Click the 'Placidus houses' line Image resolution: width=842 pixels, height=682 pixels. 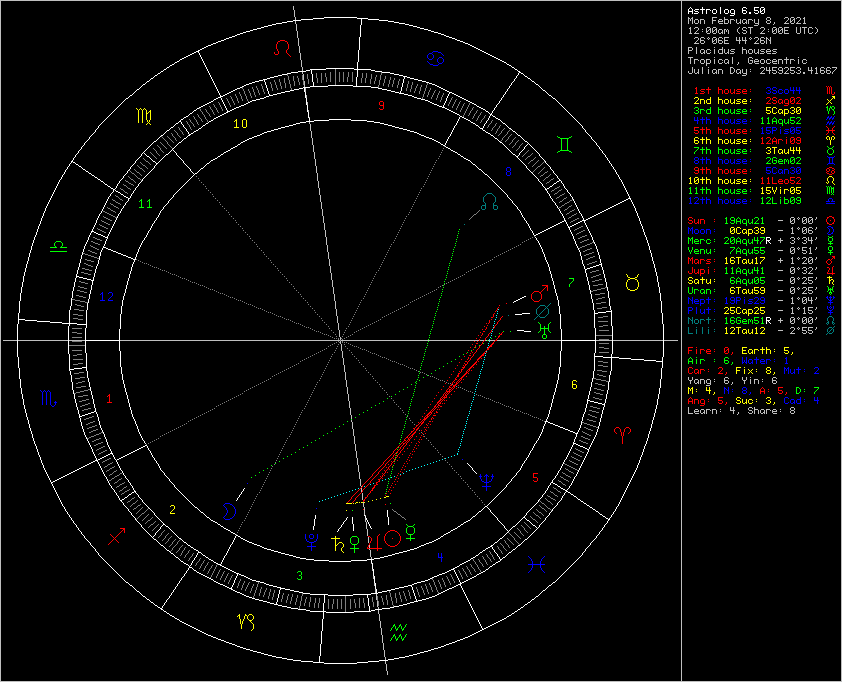click(732, 51)
